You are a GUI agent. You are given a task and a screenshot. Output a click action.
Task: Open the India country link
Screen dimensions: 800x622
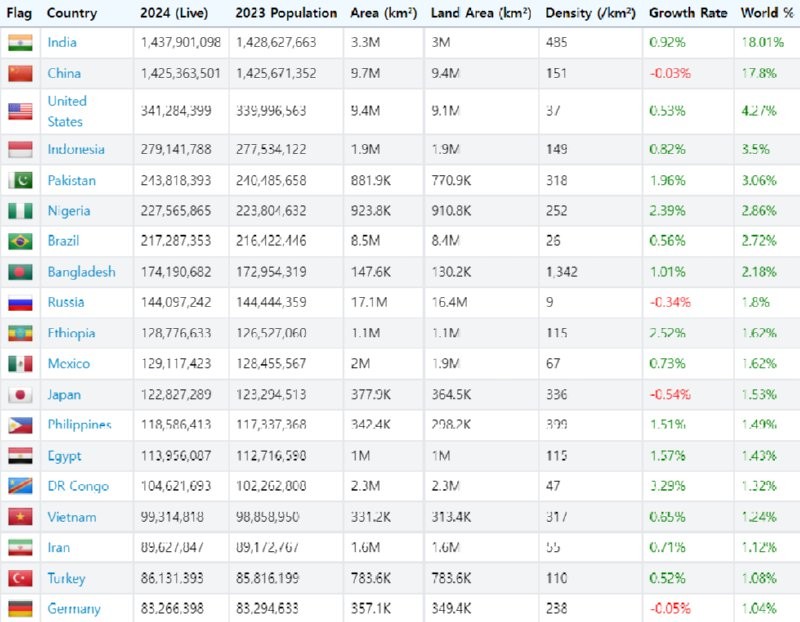pos(62,42)
